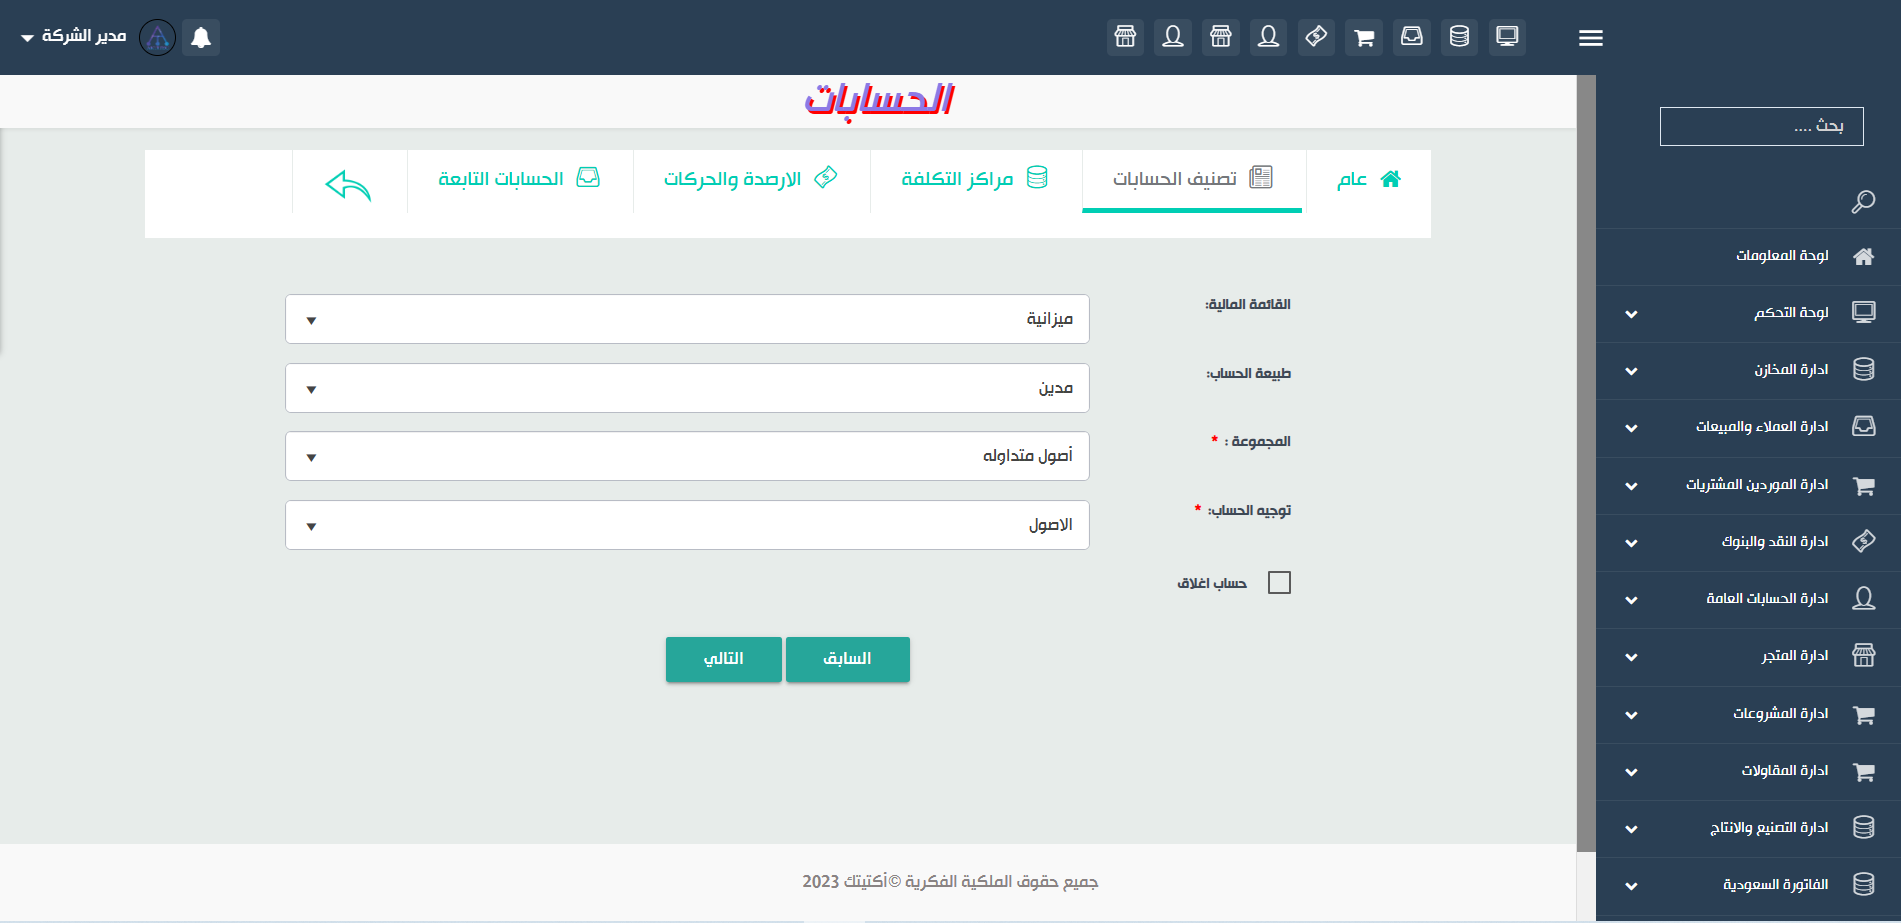Expand ادارة العملاء والمبيعات sidebar menu

[x=1748, y=428]
